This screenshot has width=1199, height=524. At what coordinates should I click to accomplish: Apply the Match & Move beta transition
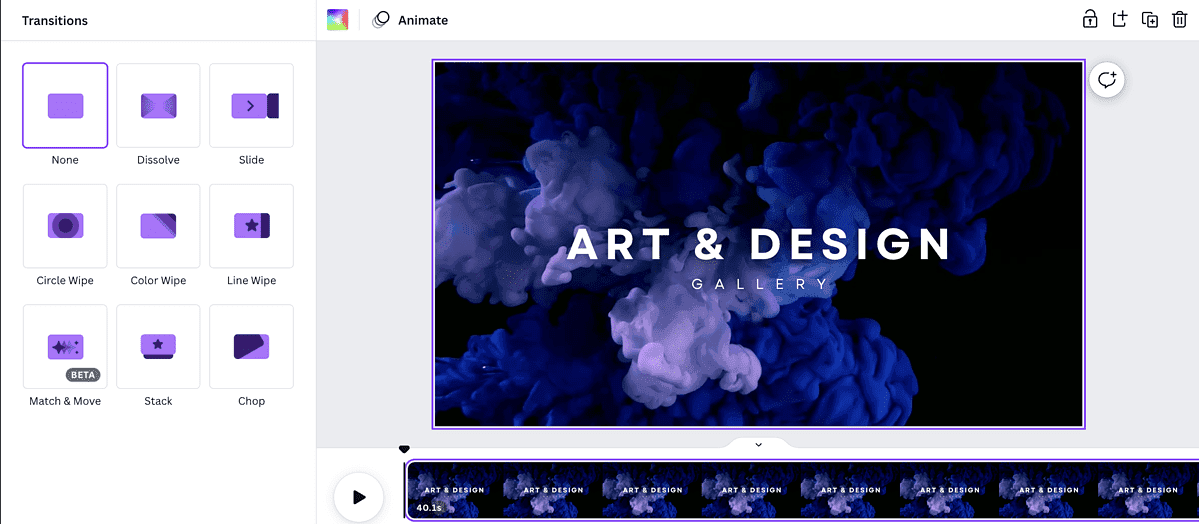65,346
